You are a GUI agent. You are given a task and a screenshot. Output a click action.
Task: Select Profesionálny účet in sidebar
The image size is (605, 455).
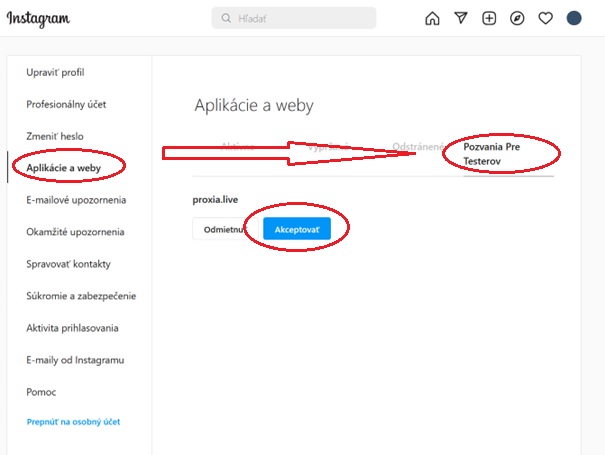[66, 104]
